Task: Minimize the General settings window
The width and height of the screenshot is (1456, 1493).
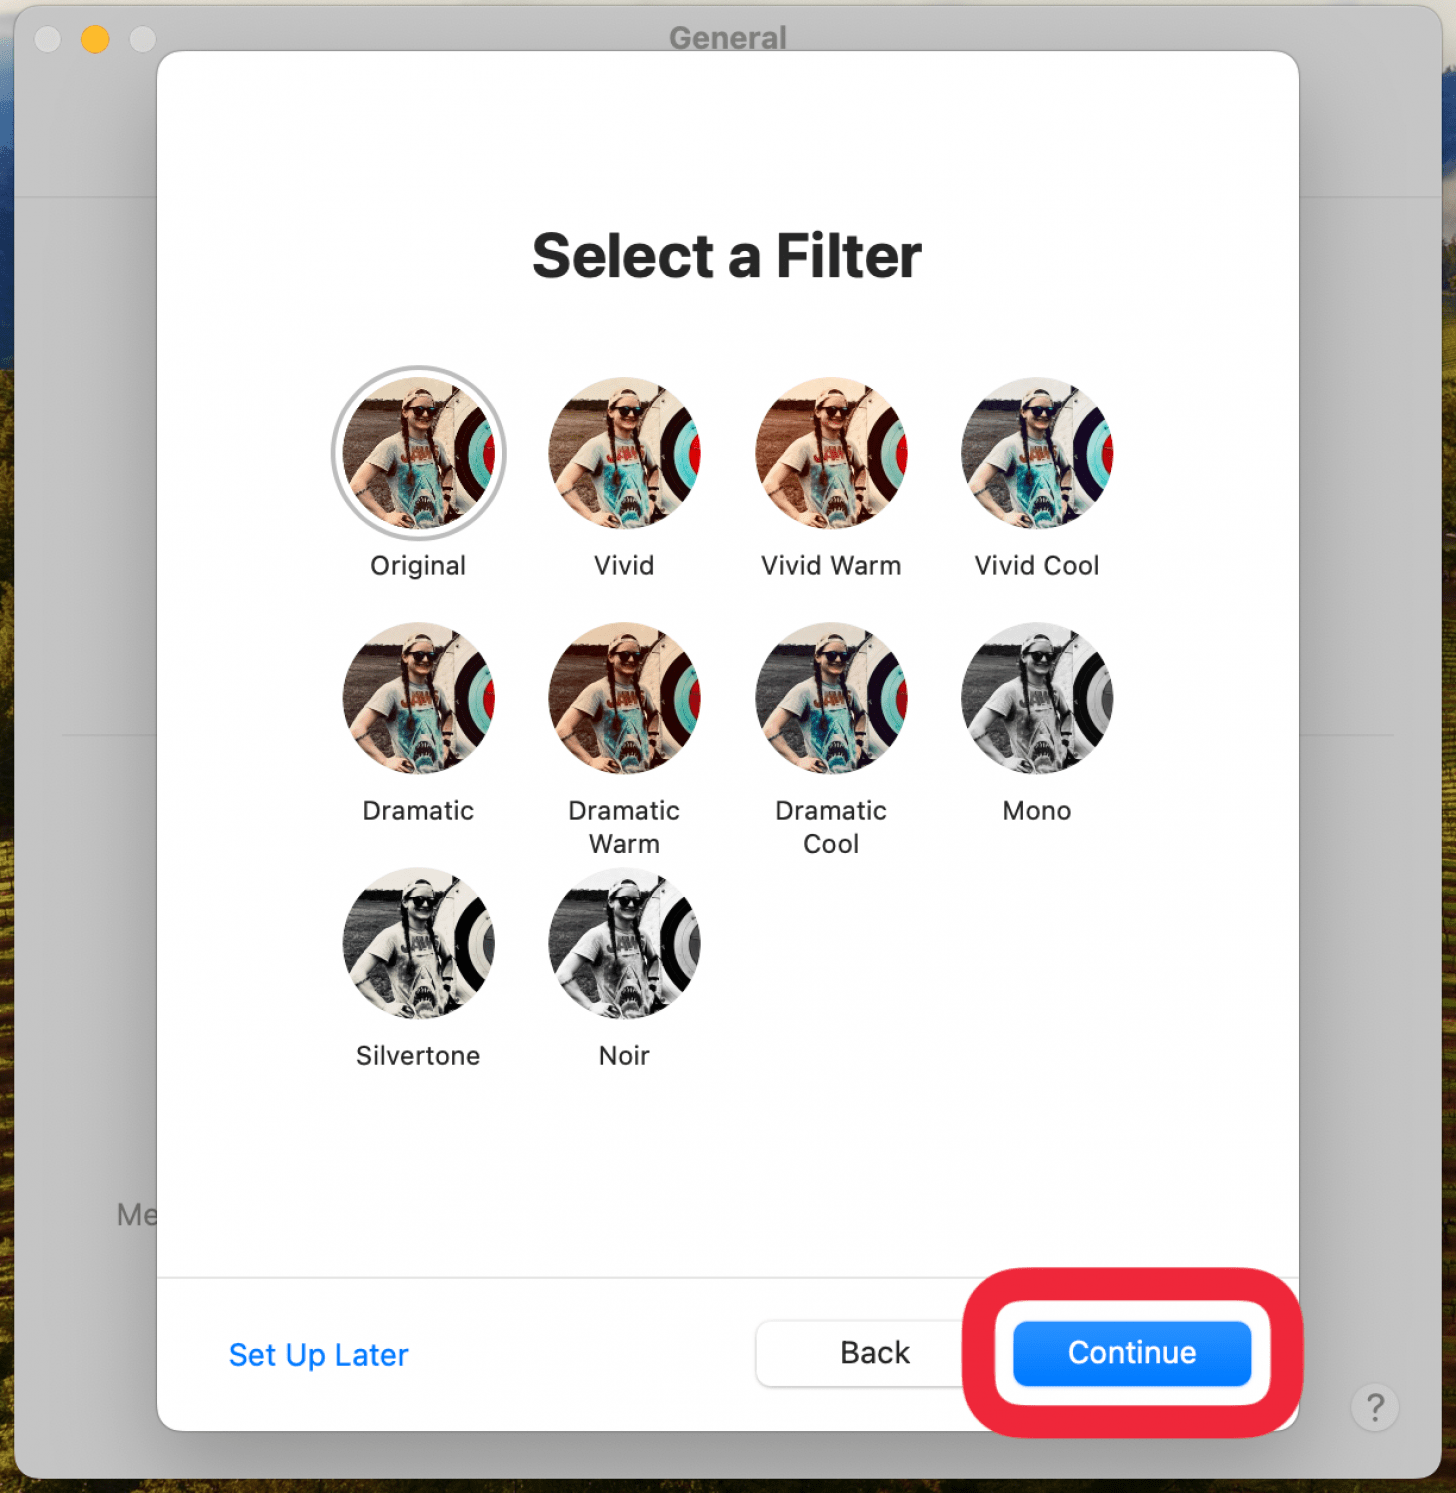Action: click(x=95, y=38)
